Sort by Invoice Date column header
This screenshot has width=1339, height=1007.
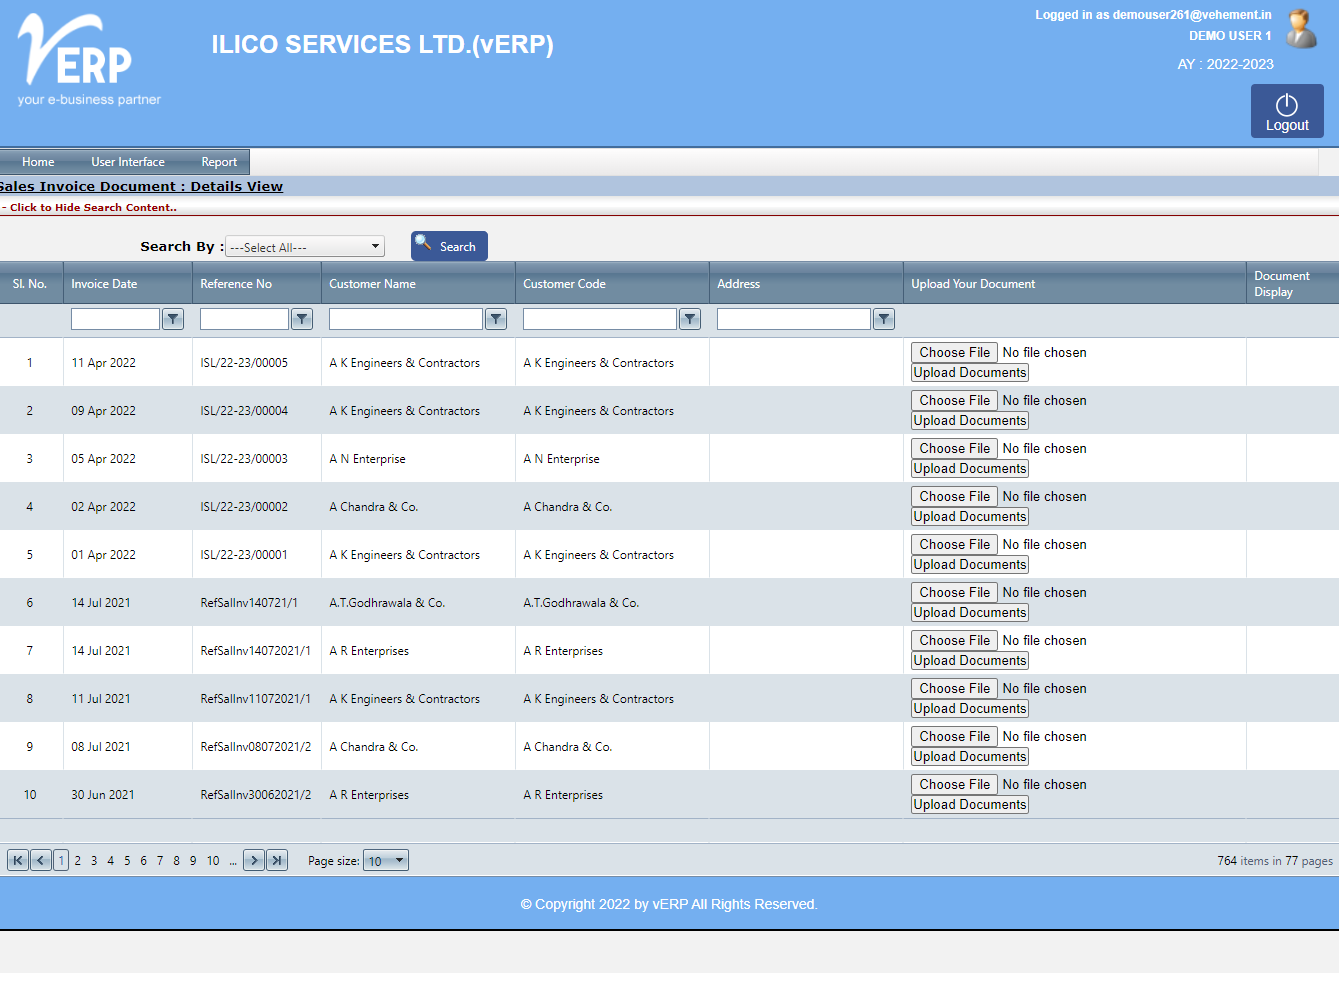click(104, 284)
